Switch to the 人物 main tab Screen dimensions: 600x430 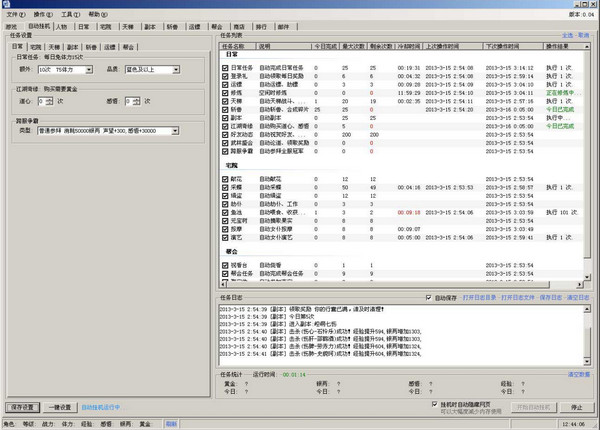[61, 27]
